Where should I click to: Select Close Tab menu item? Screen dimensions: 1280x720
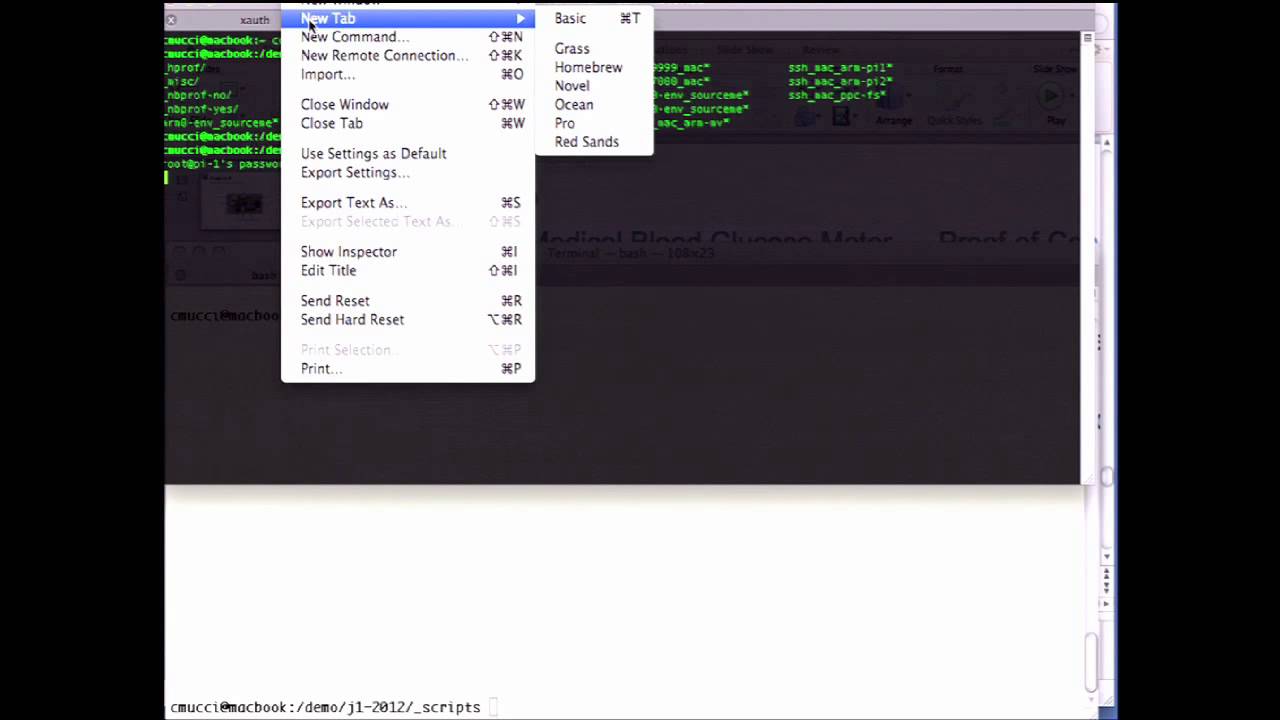[x=408, y=124]
